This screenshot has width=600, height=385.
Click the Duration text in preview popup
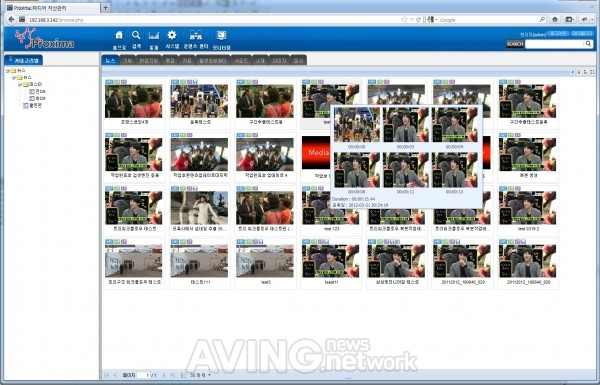coord(353,199)
